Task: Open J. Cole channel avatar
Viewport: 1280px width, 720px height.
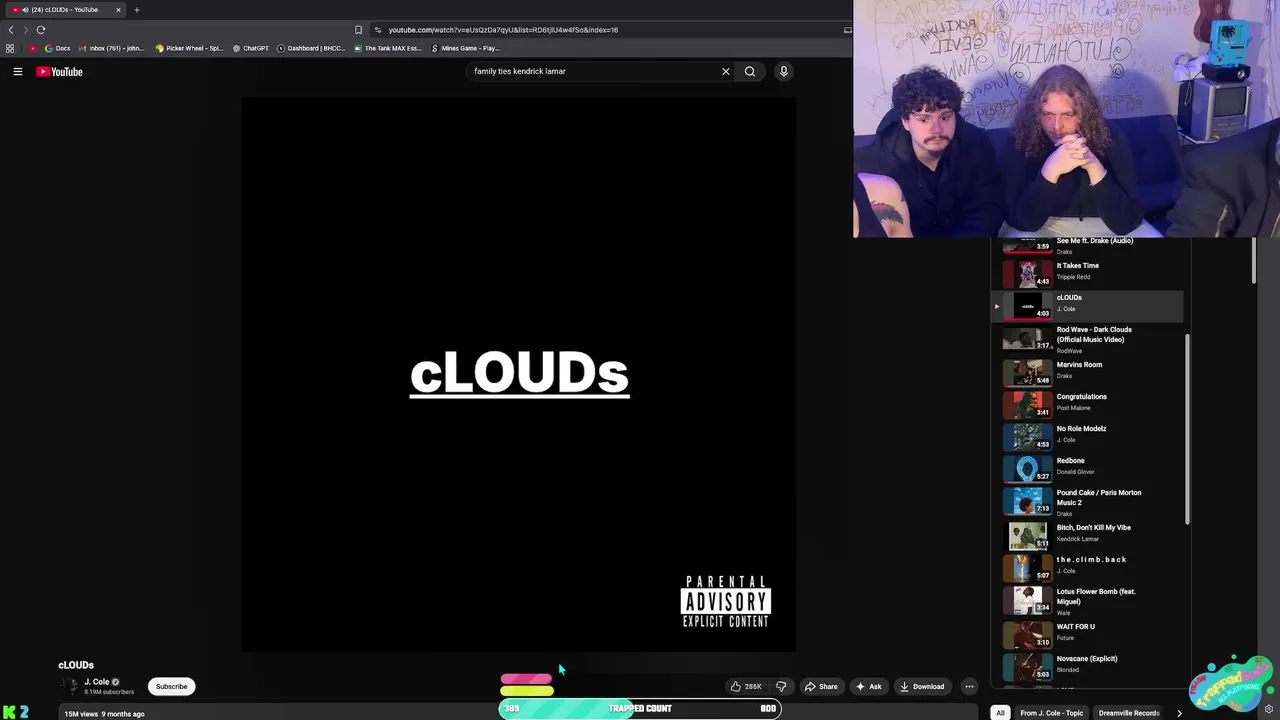Action: [x=70, y=686]
